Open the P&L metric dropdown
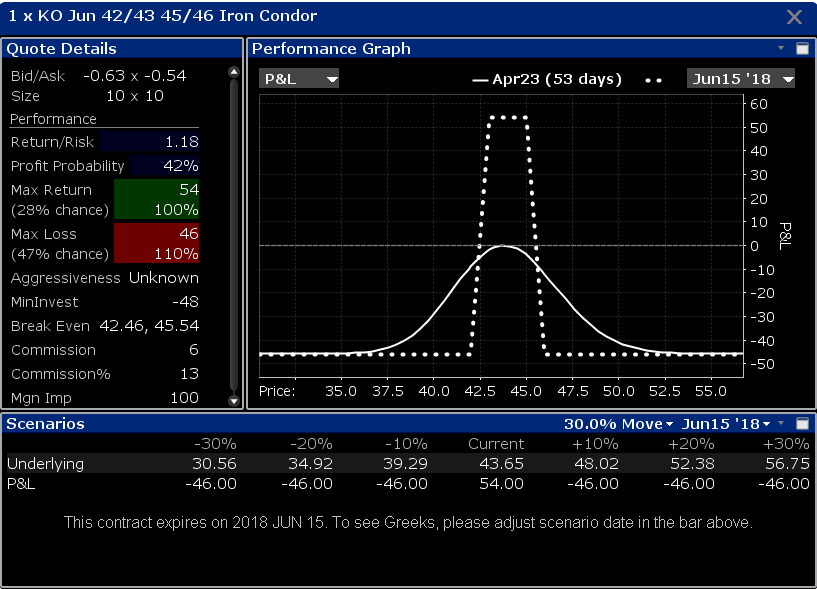This screenshot has width=817, height=589. [x=299, y=77]
